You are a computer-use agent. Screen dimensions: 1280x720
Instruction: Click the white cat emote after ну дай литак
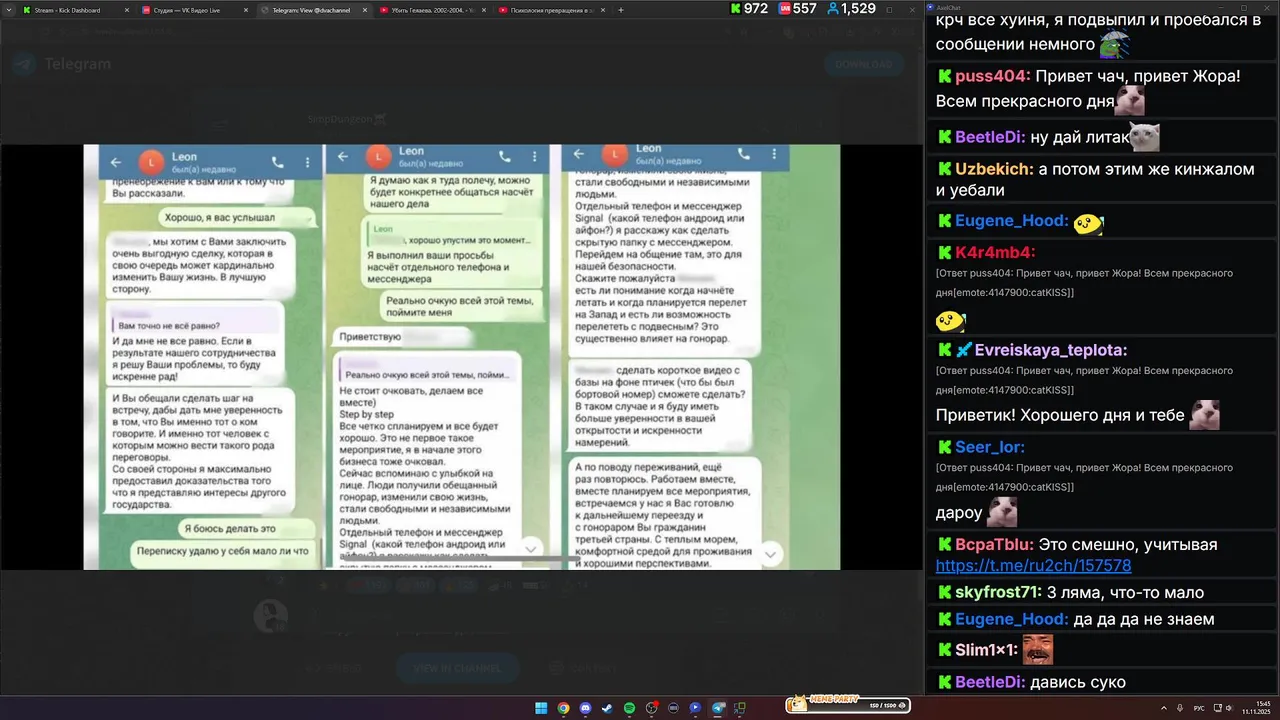1144,137
